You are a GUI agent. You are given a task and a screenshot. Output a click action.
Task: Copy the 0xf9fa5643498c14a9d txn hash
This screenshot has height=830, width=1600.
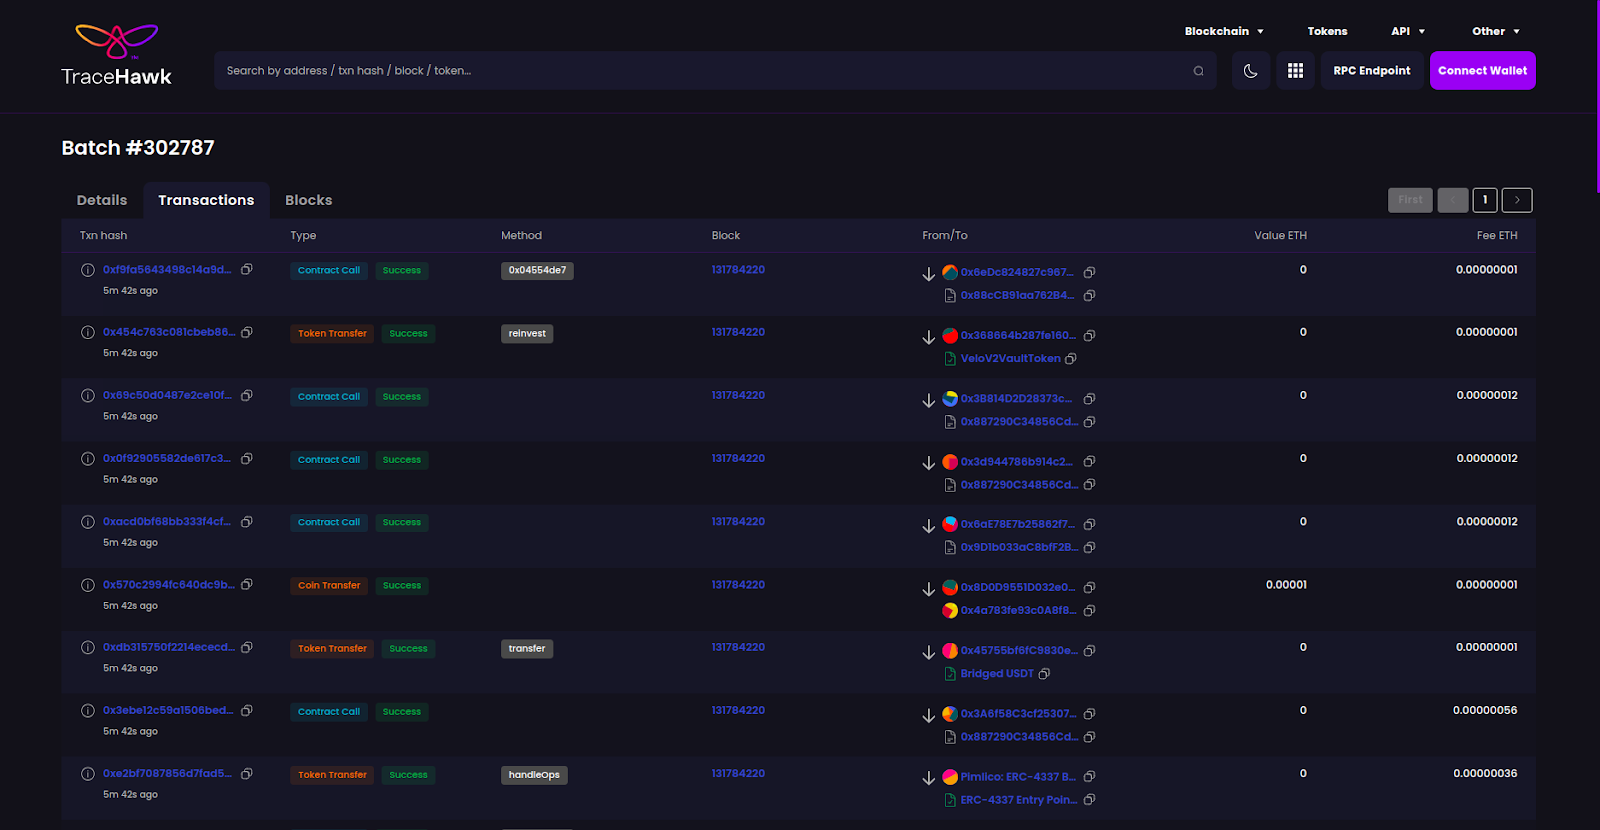click(x=247, y=270)
